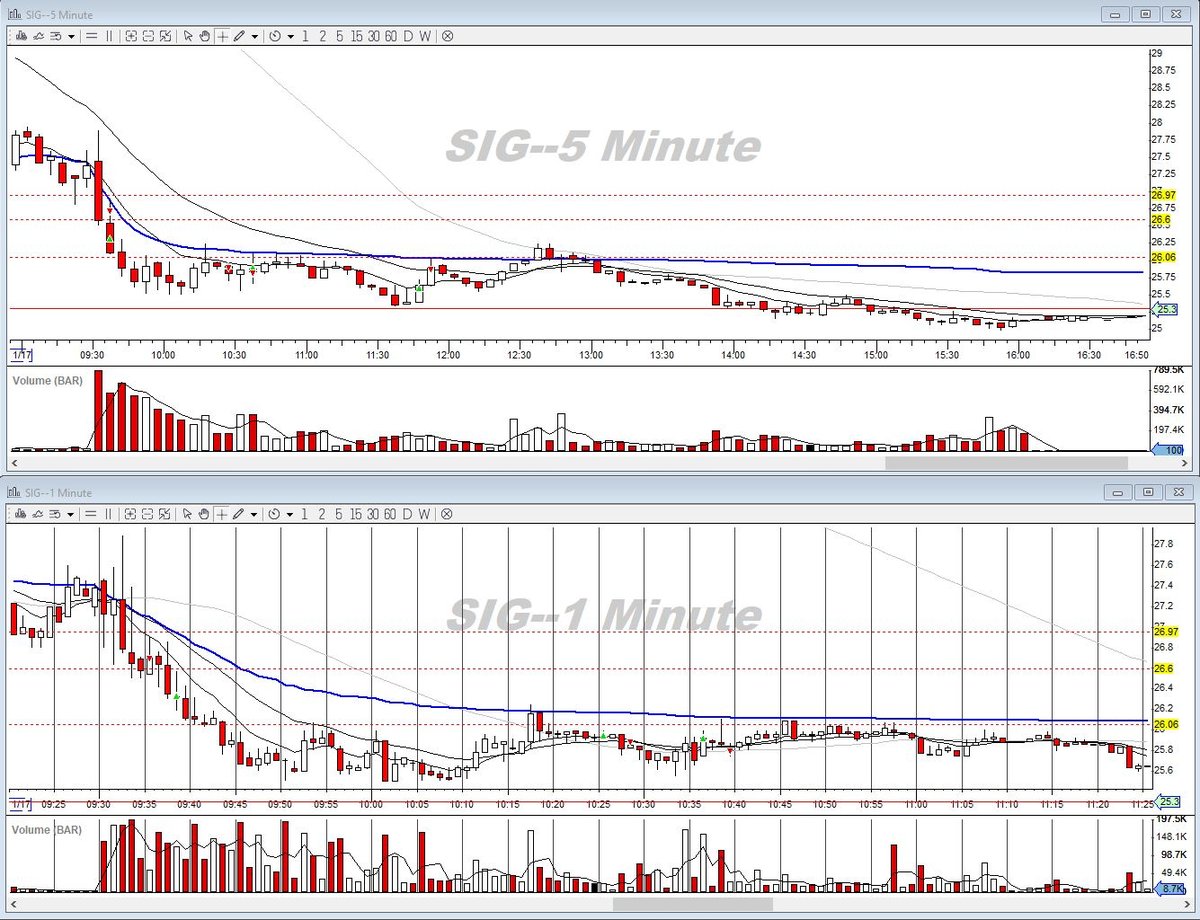Select the pencil drawing tool in 1 Minute chart
Viewport: 1200px width, 920px height.
(x=239, y=514)
